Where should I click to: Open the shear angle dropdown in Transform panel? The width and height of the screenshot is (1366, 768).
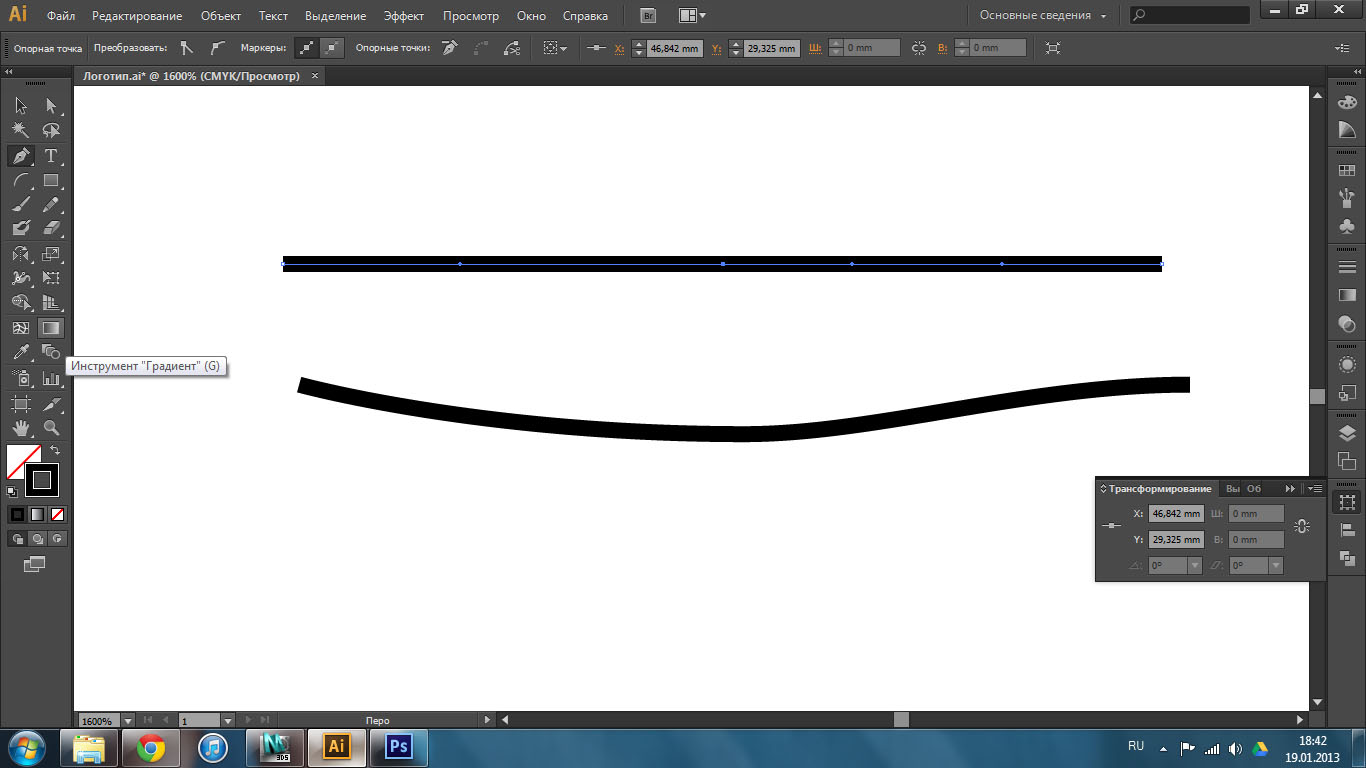point(1275,566)
